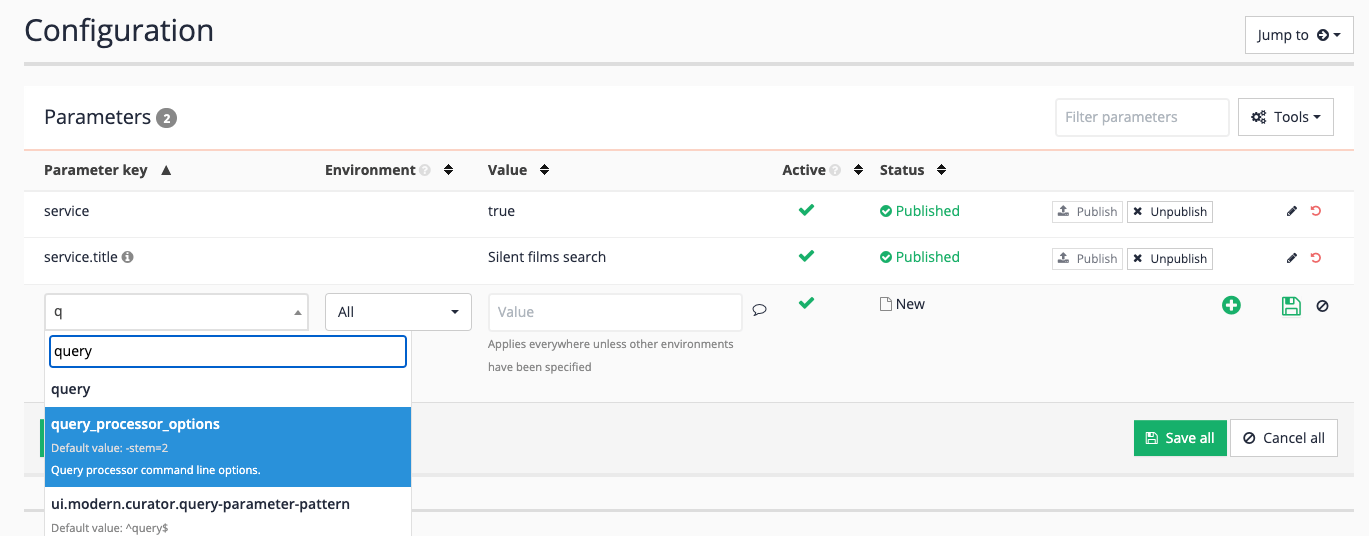This screenshot has height=536, width=1369.
Task: Click the help icon beside Environment header
Action: [425, 171]
